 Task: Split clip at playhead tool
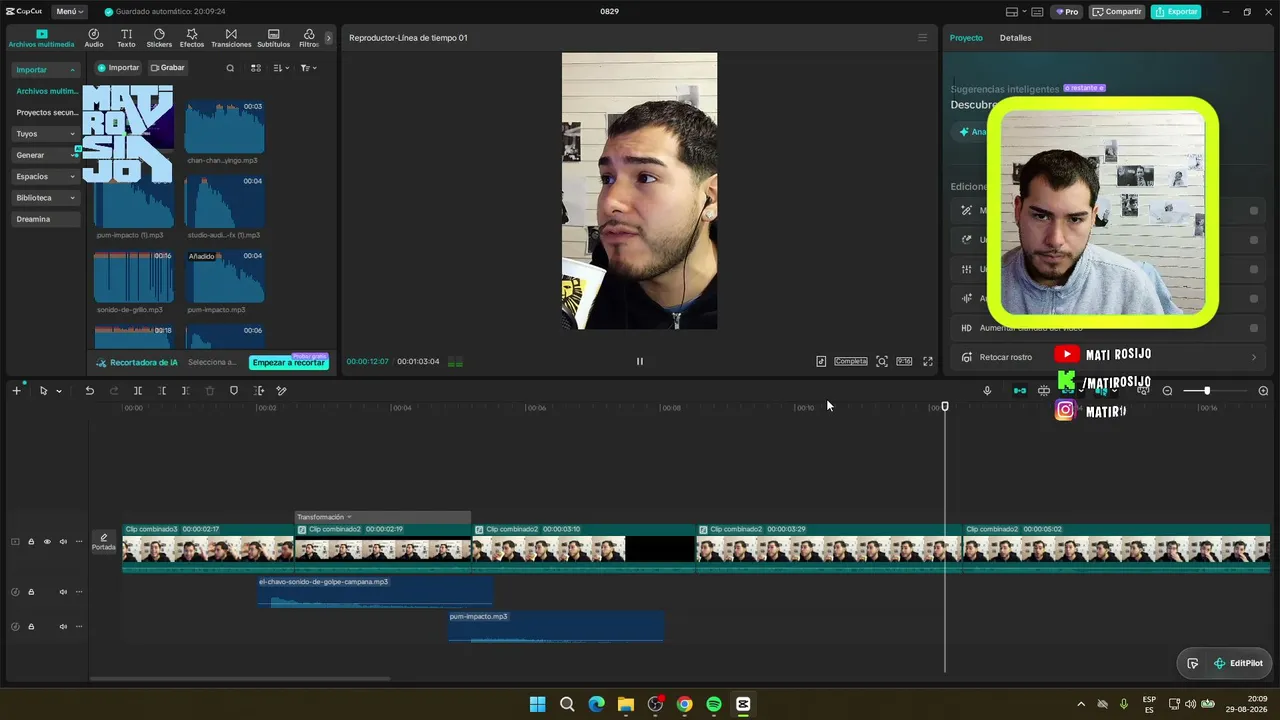138,391
